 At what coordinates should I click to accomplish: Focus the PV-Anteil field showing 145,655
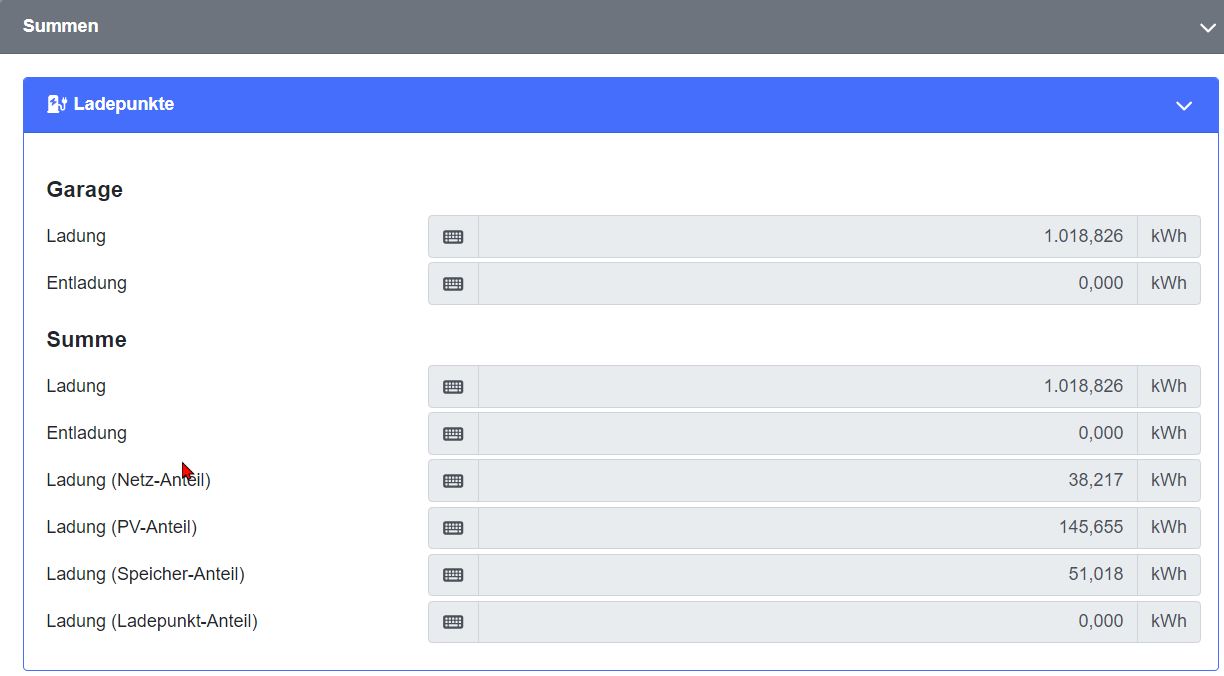click(808, 528)
